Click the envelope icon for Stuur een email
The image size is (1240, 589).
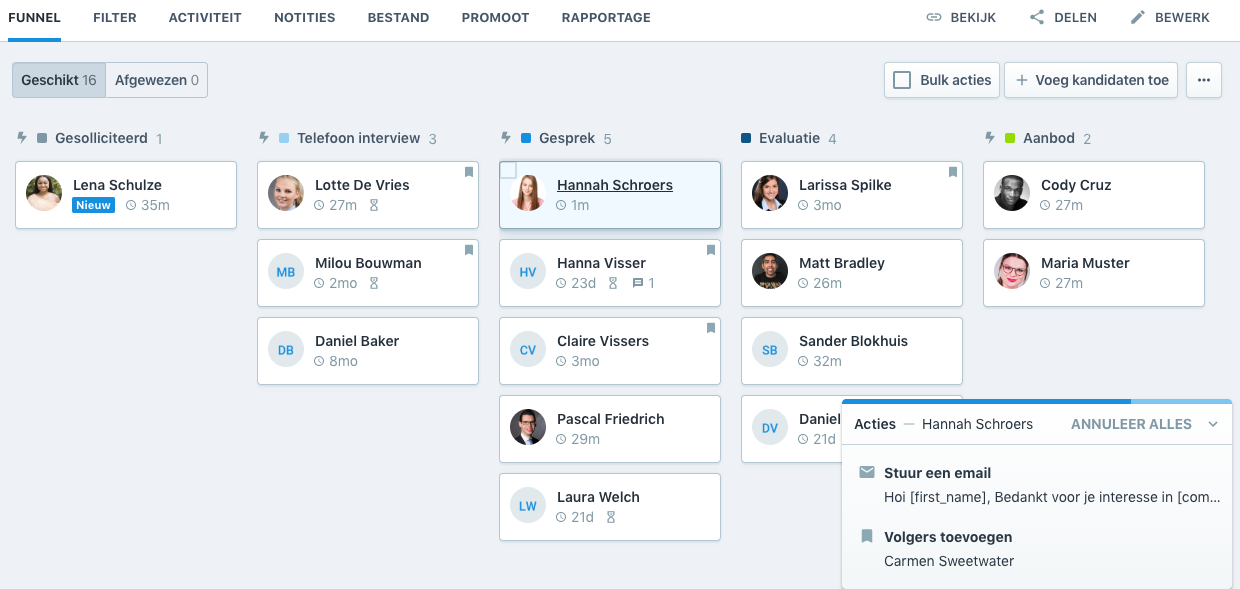pos(867,472)
